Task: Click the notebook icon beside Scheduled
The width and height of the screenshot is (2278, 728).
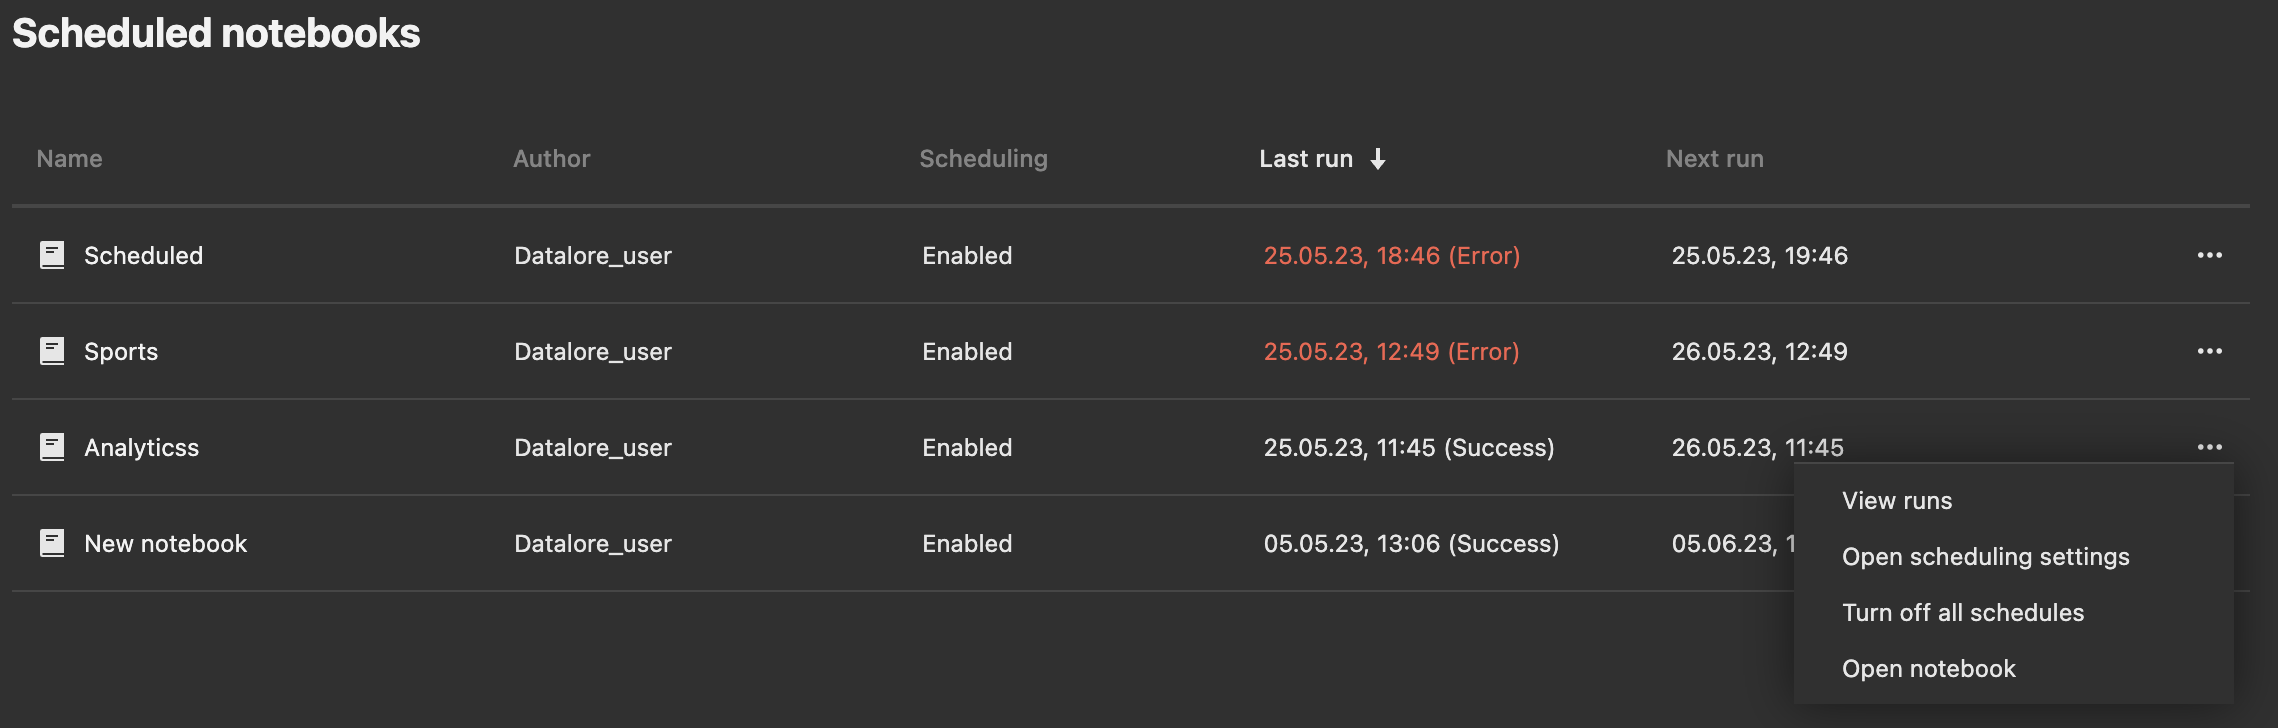Action: [51, 254]
